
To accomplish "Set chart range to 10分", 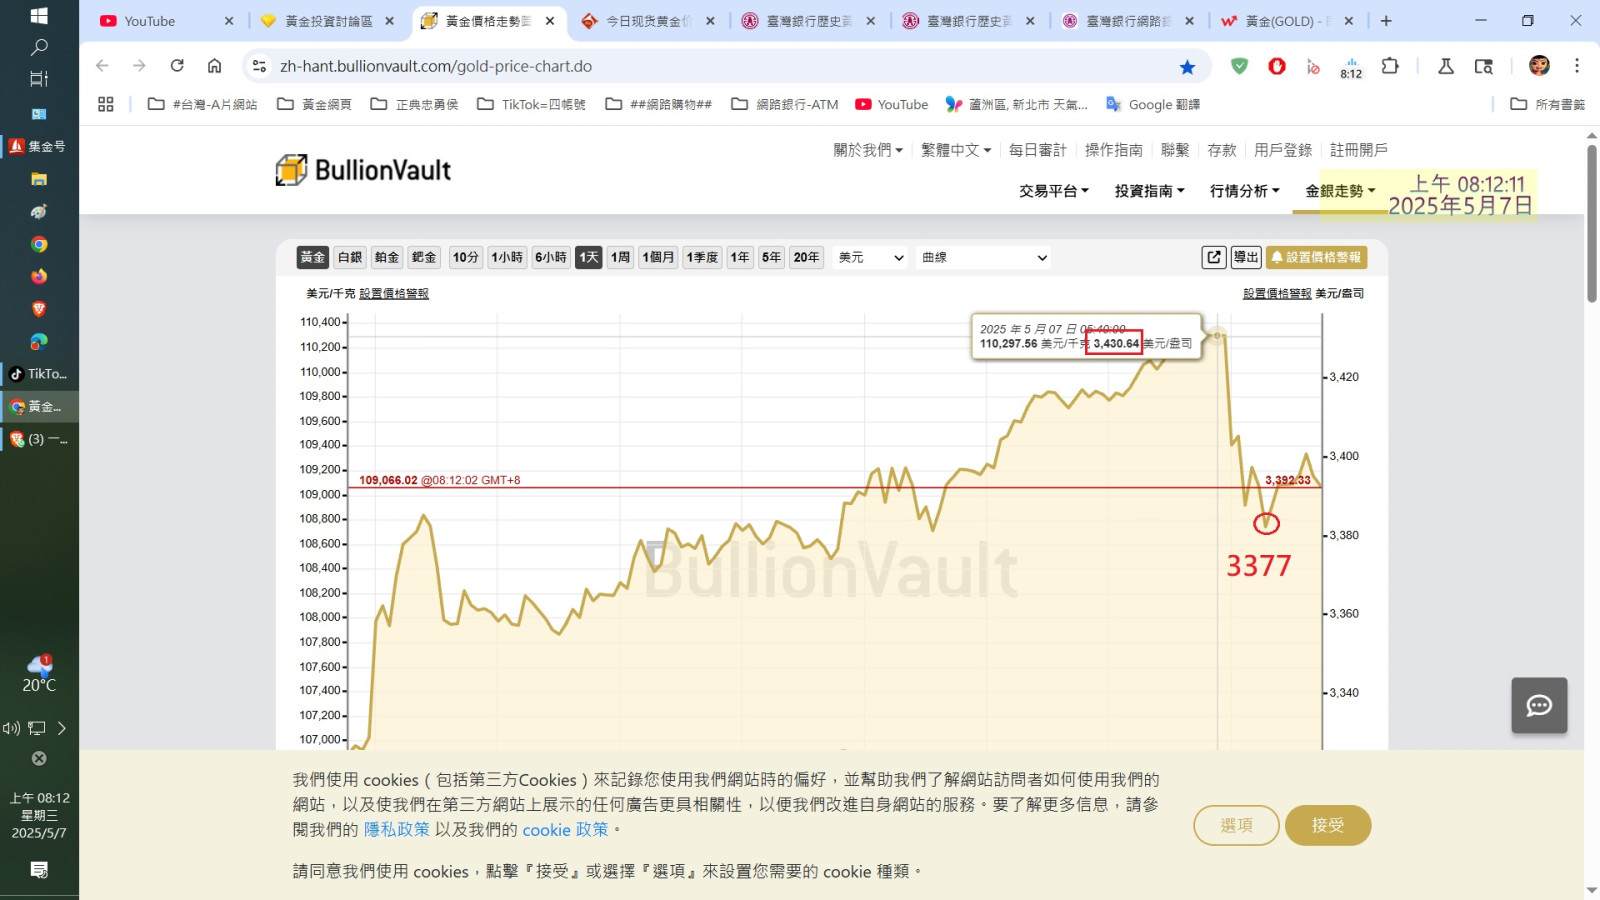I will point(466,257).
